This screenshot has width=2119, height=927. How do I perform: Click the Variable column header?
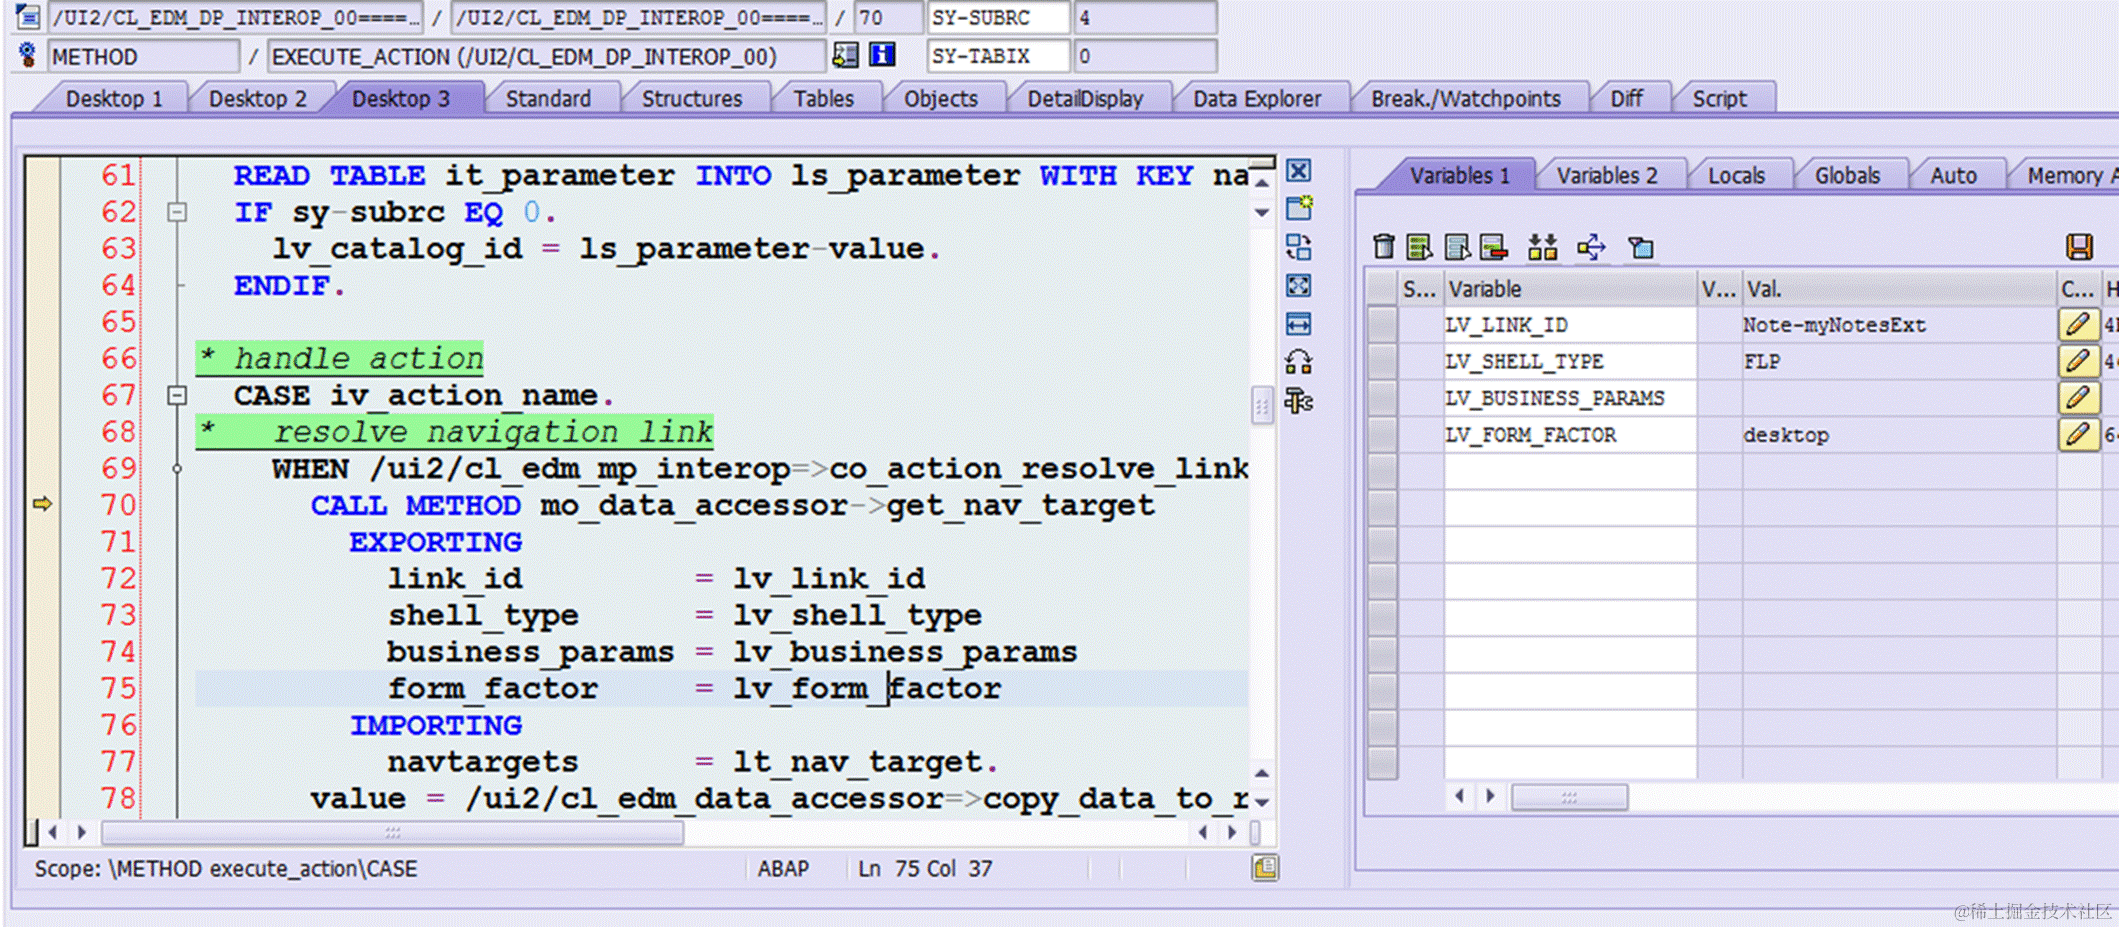[x=1570, y=289]
